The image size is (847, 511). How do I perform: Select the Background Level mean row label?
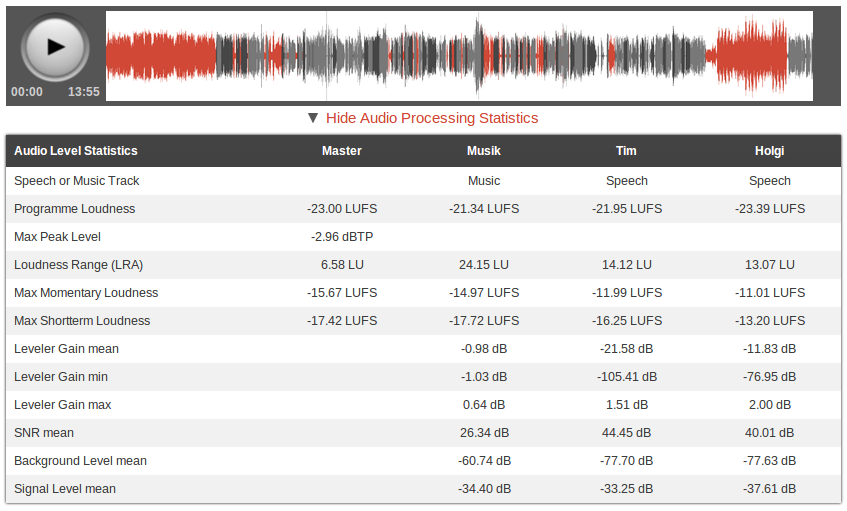(x=80, y=461)
